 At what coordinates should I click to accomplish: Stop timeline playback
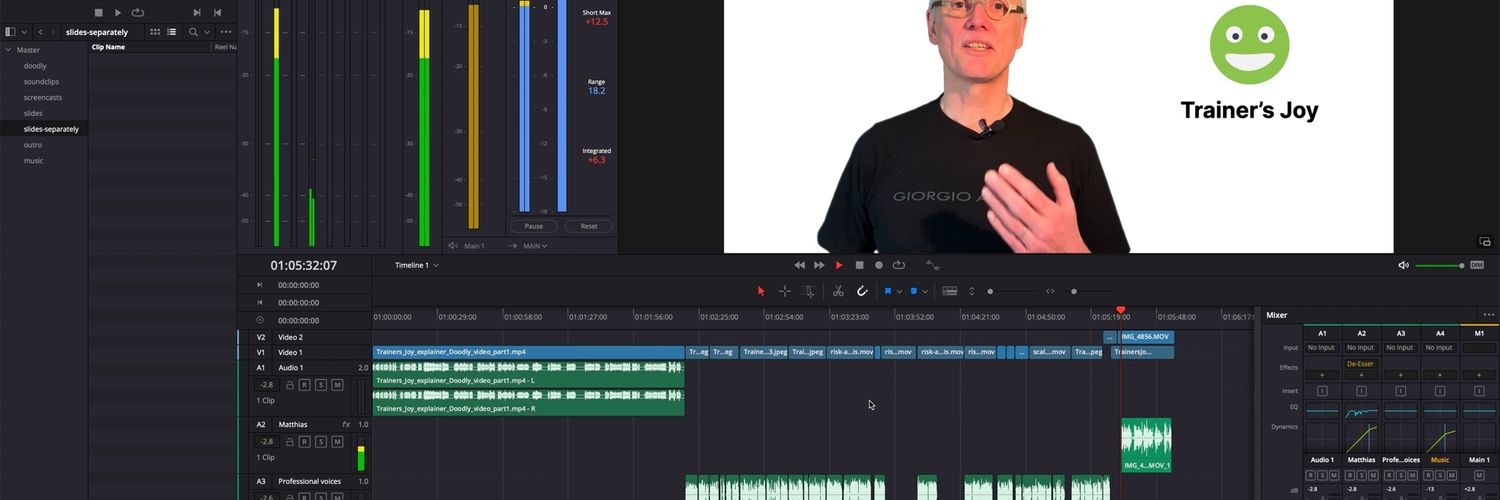point(859,265)
